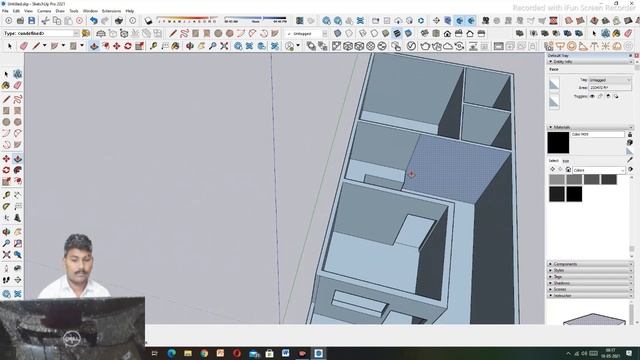The height and width of the screenshot is (360, 640).
Task: Click the Zoom magnifier icon in the top toolbar
Action: 213,46
